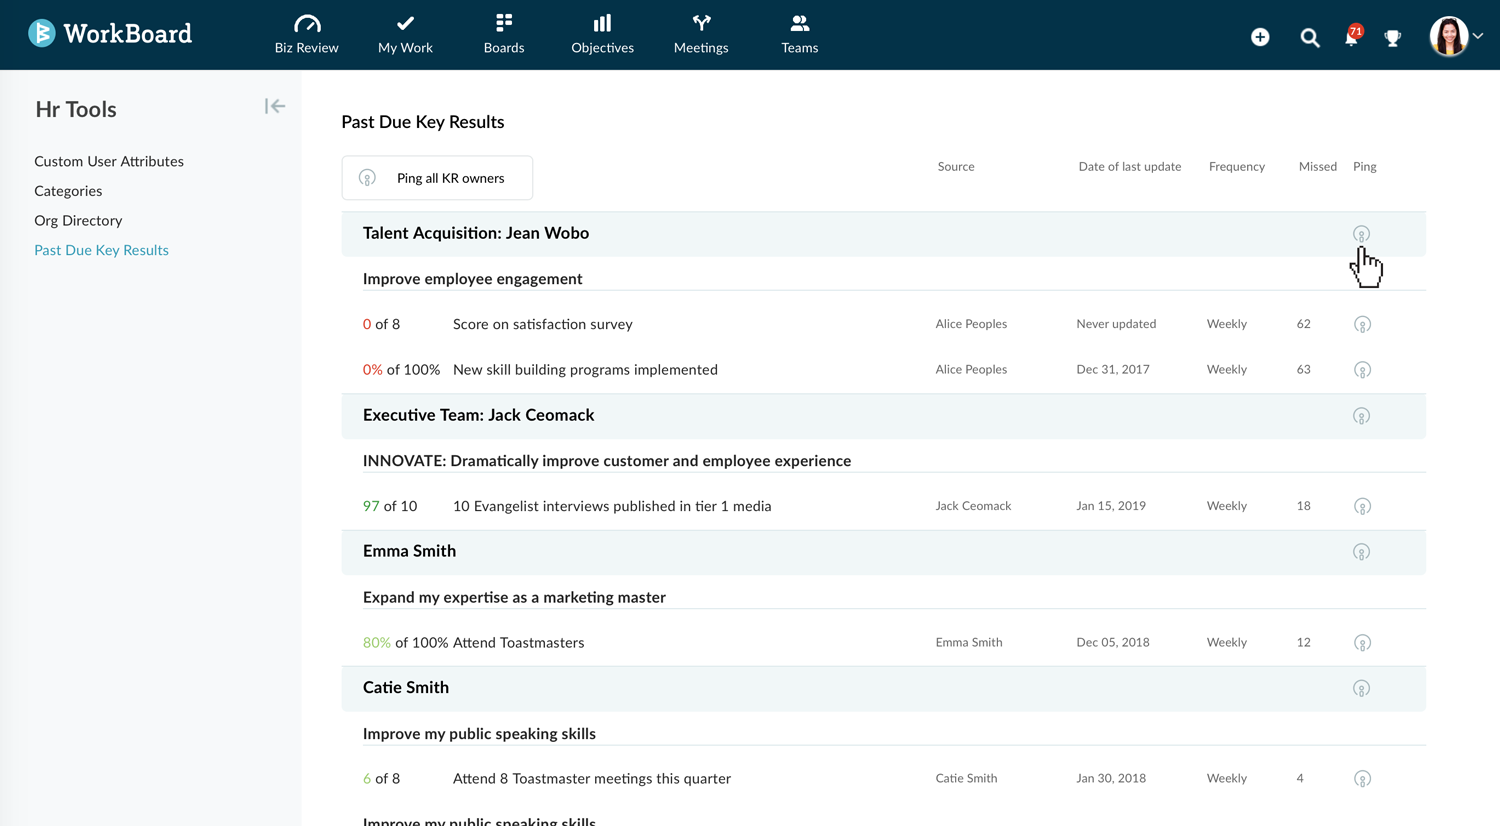The height and width of the screenshot is (826, 1500).
Task: Open the Teams navigation item
Action: (799, 34)
